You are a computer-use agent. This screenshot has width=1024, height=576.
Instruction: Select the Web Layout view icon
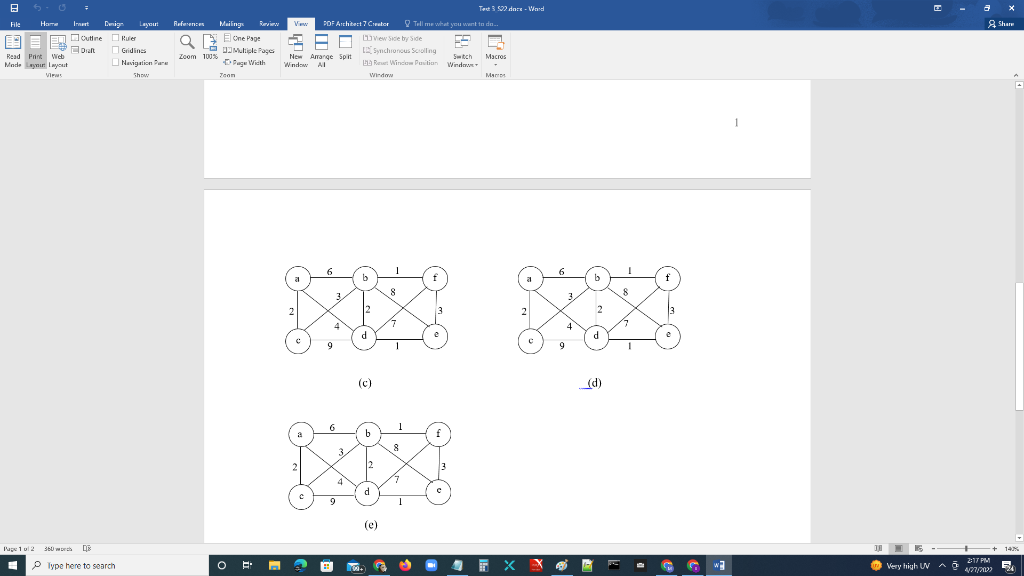pos(57,48)
